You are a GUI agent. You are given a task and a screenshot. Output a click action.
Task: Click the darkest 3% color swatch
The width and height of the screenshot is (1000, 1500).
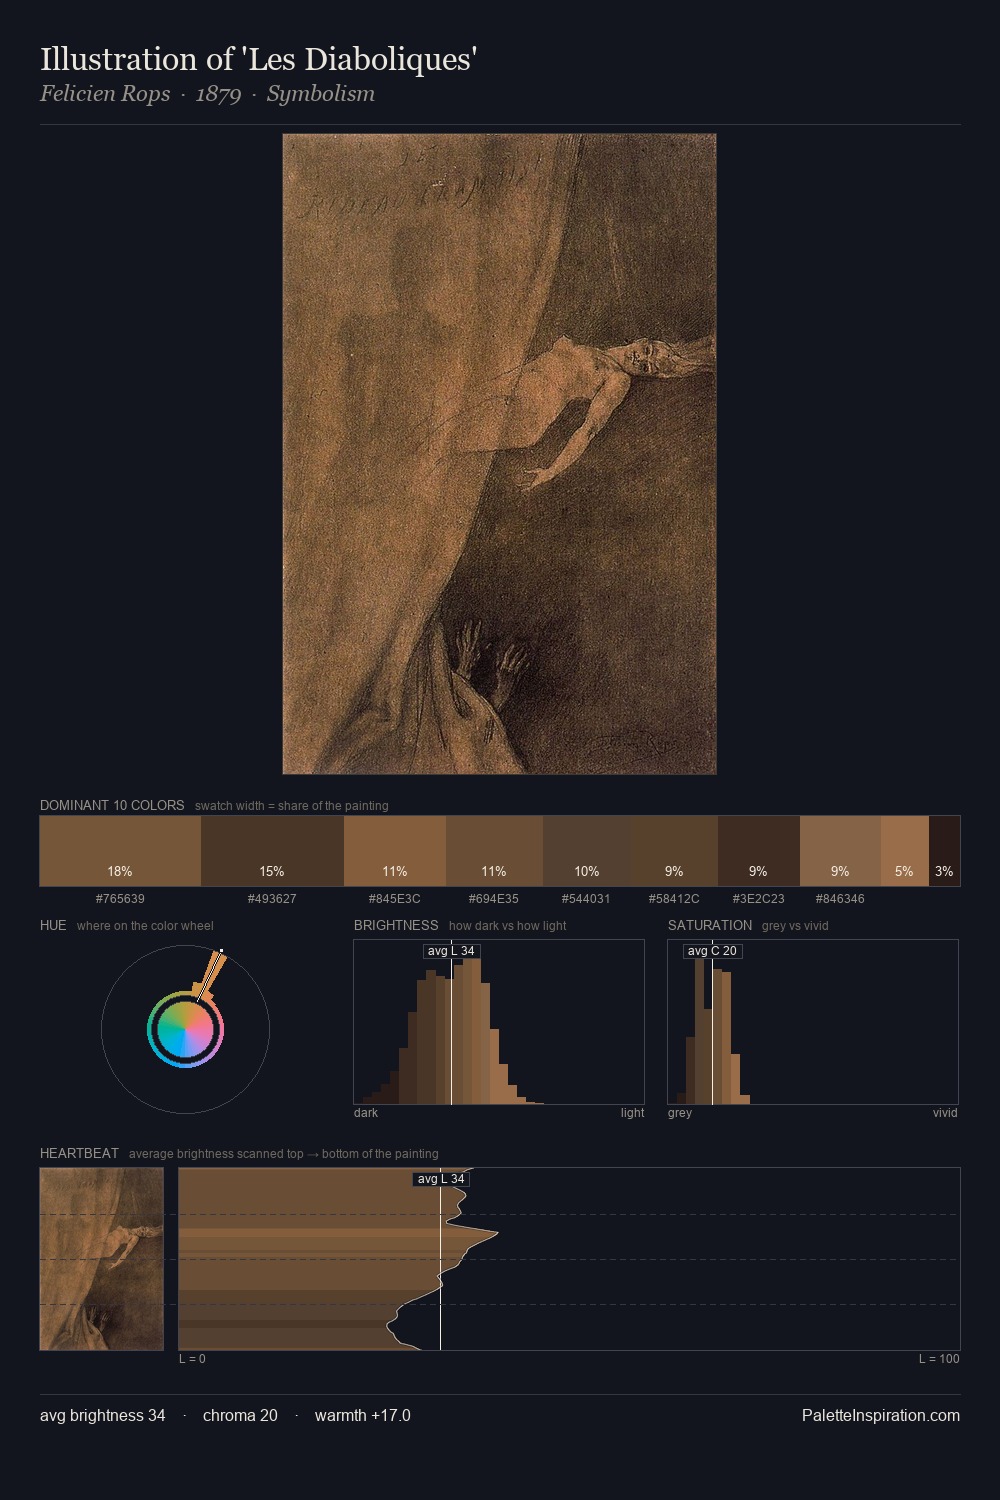point(944,851)
